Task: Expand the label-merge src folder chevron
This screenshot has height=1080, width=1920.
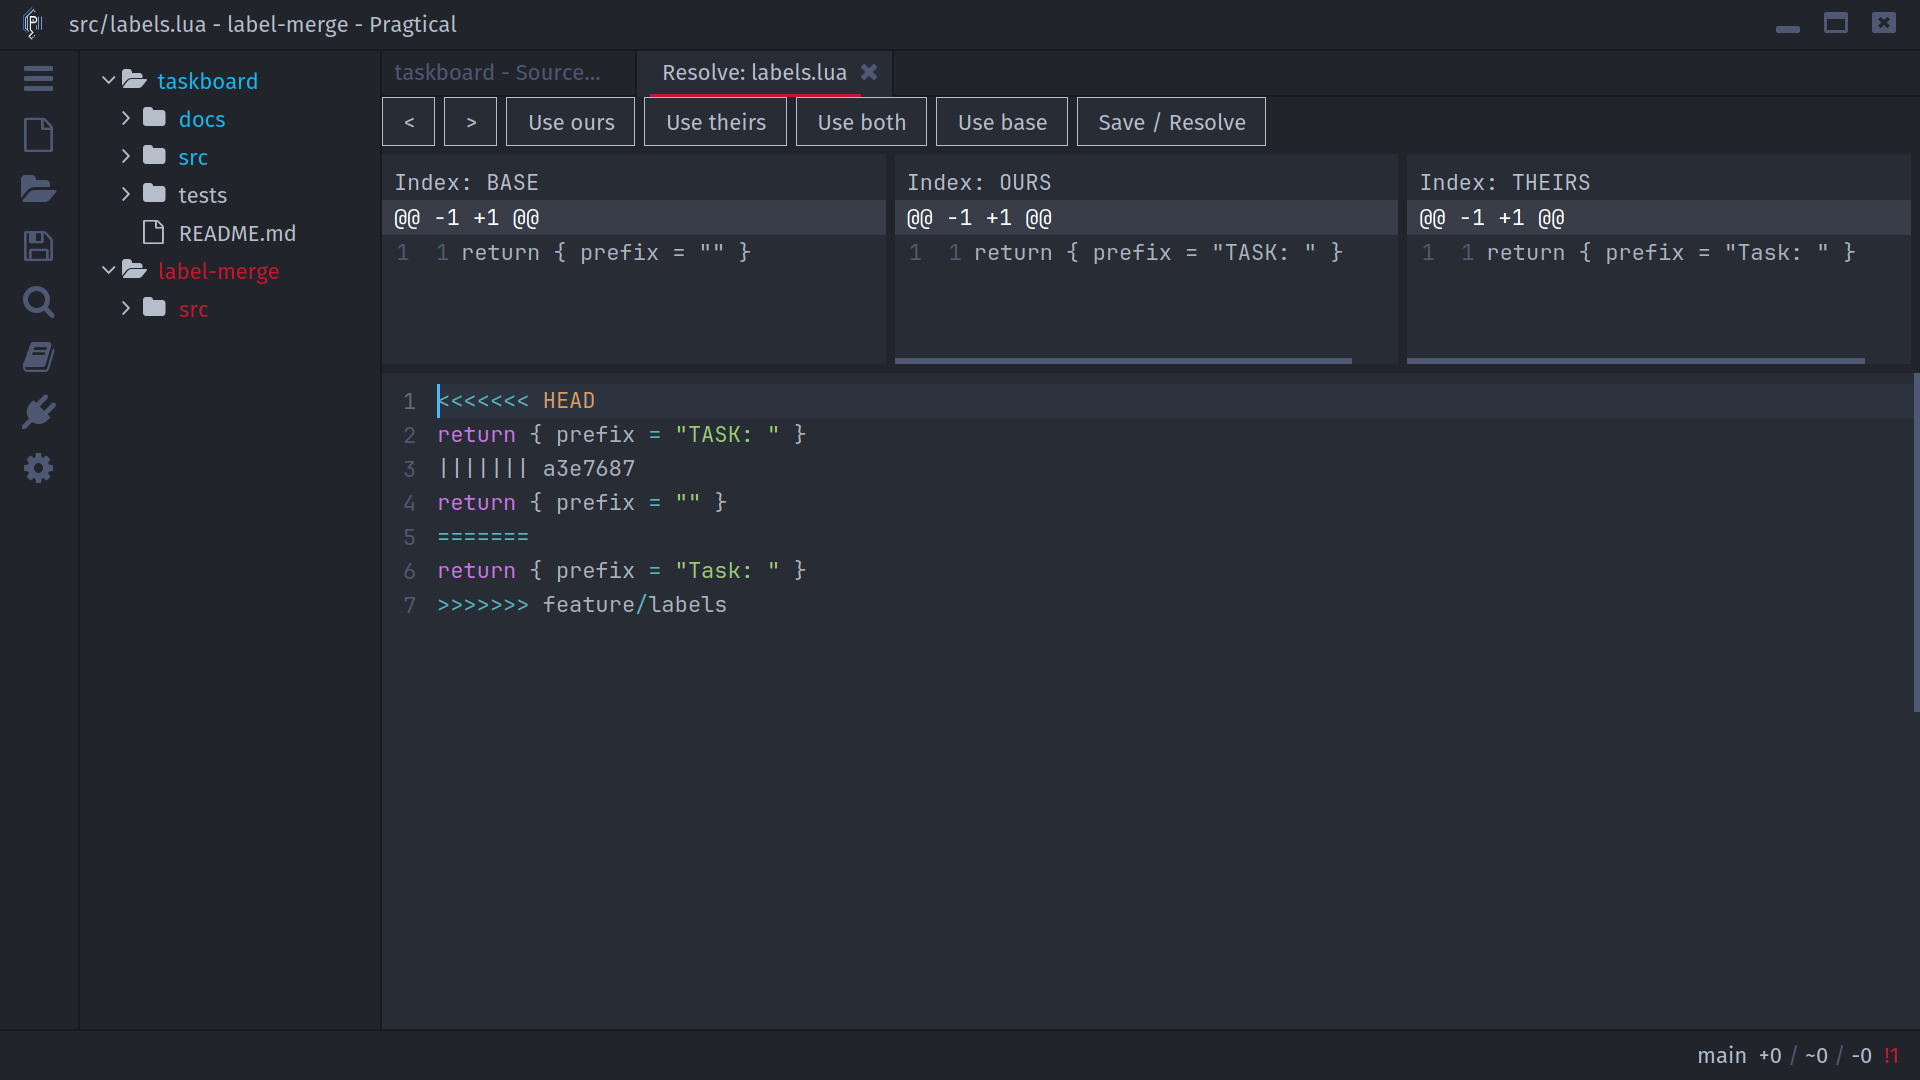Action: pyautogui.click(x=126, y=308)
